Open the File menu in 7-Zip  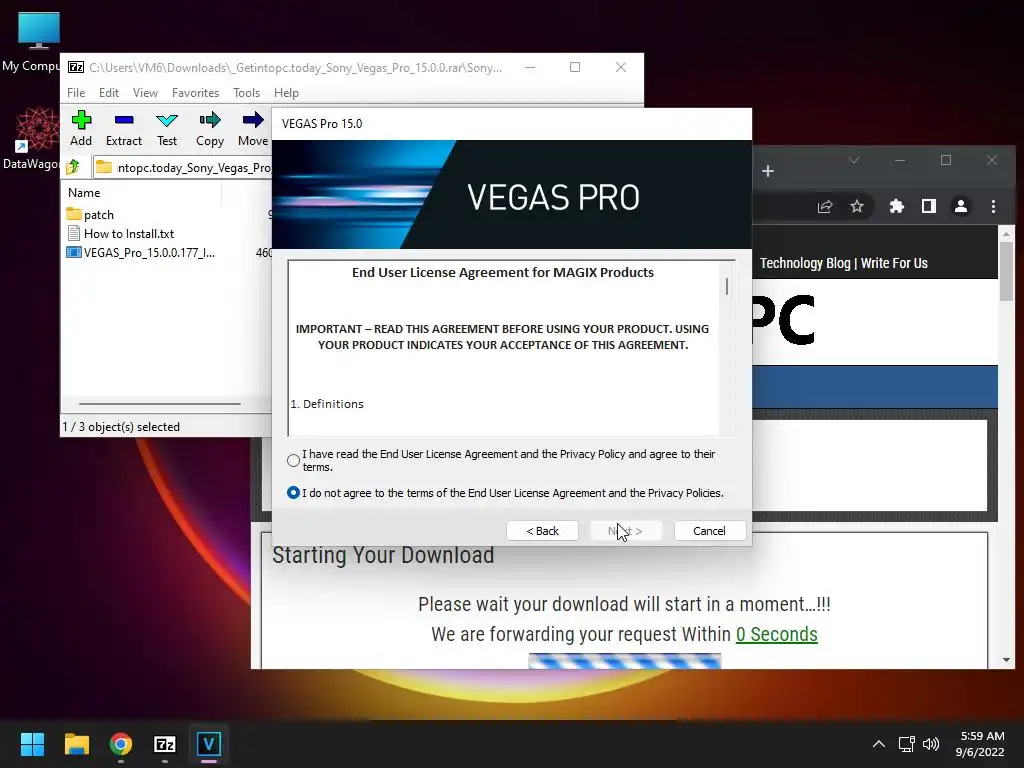tap(76, 93)
